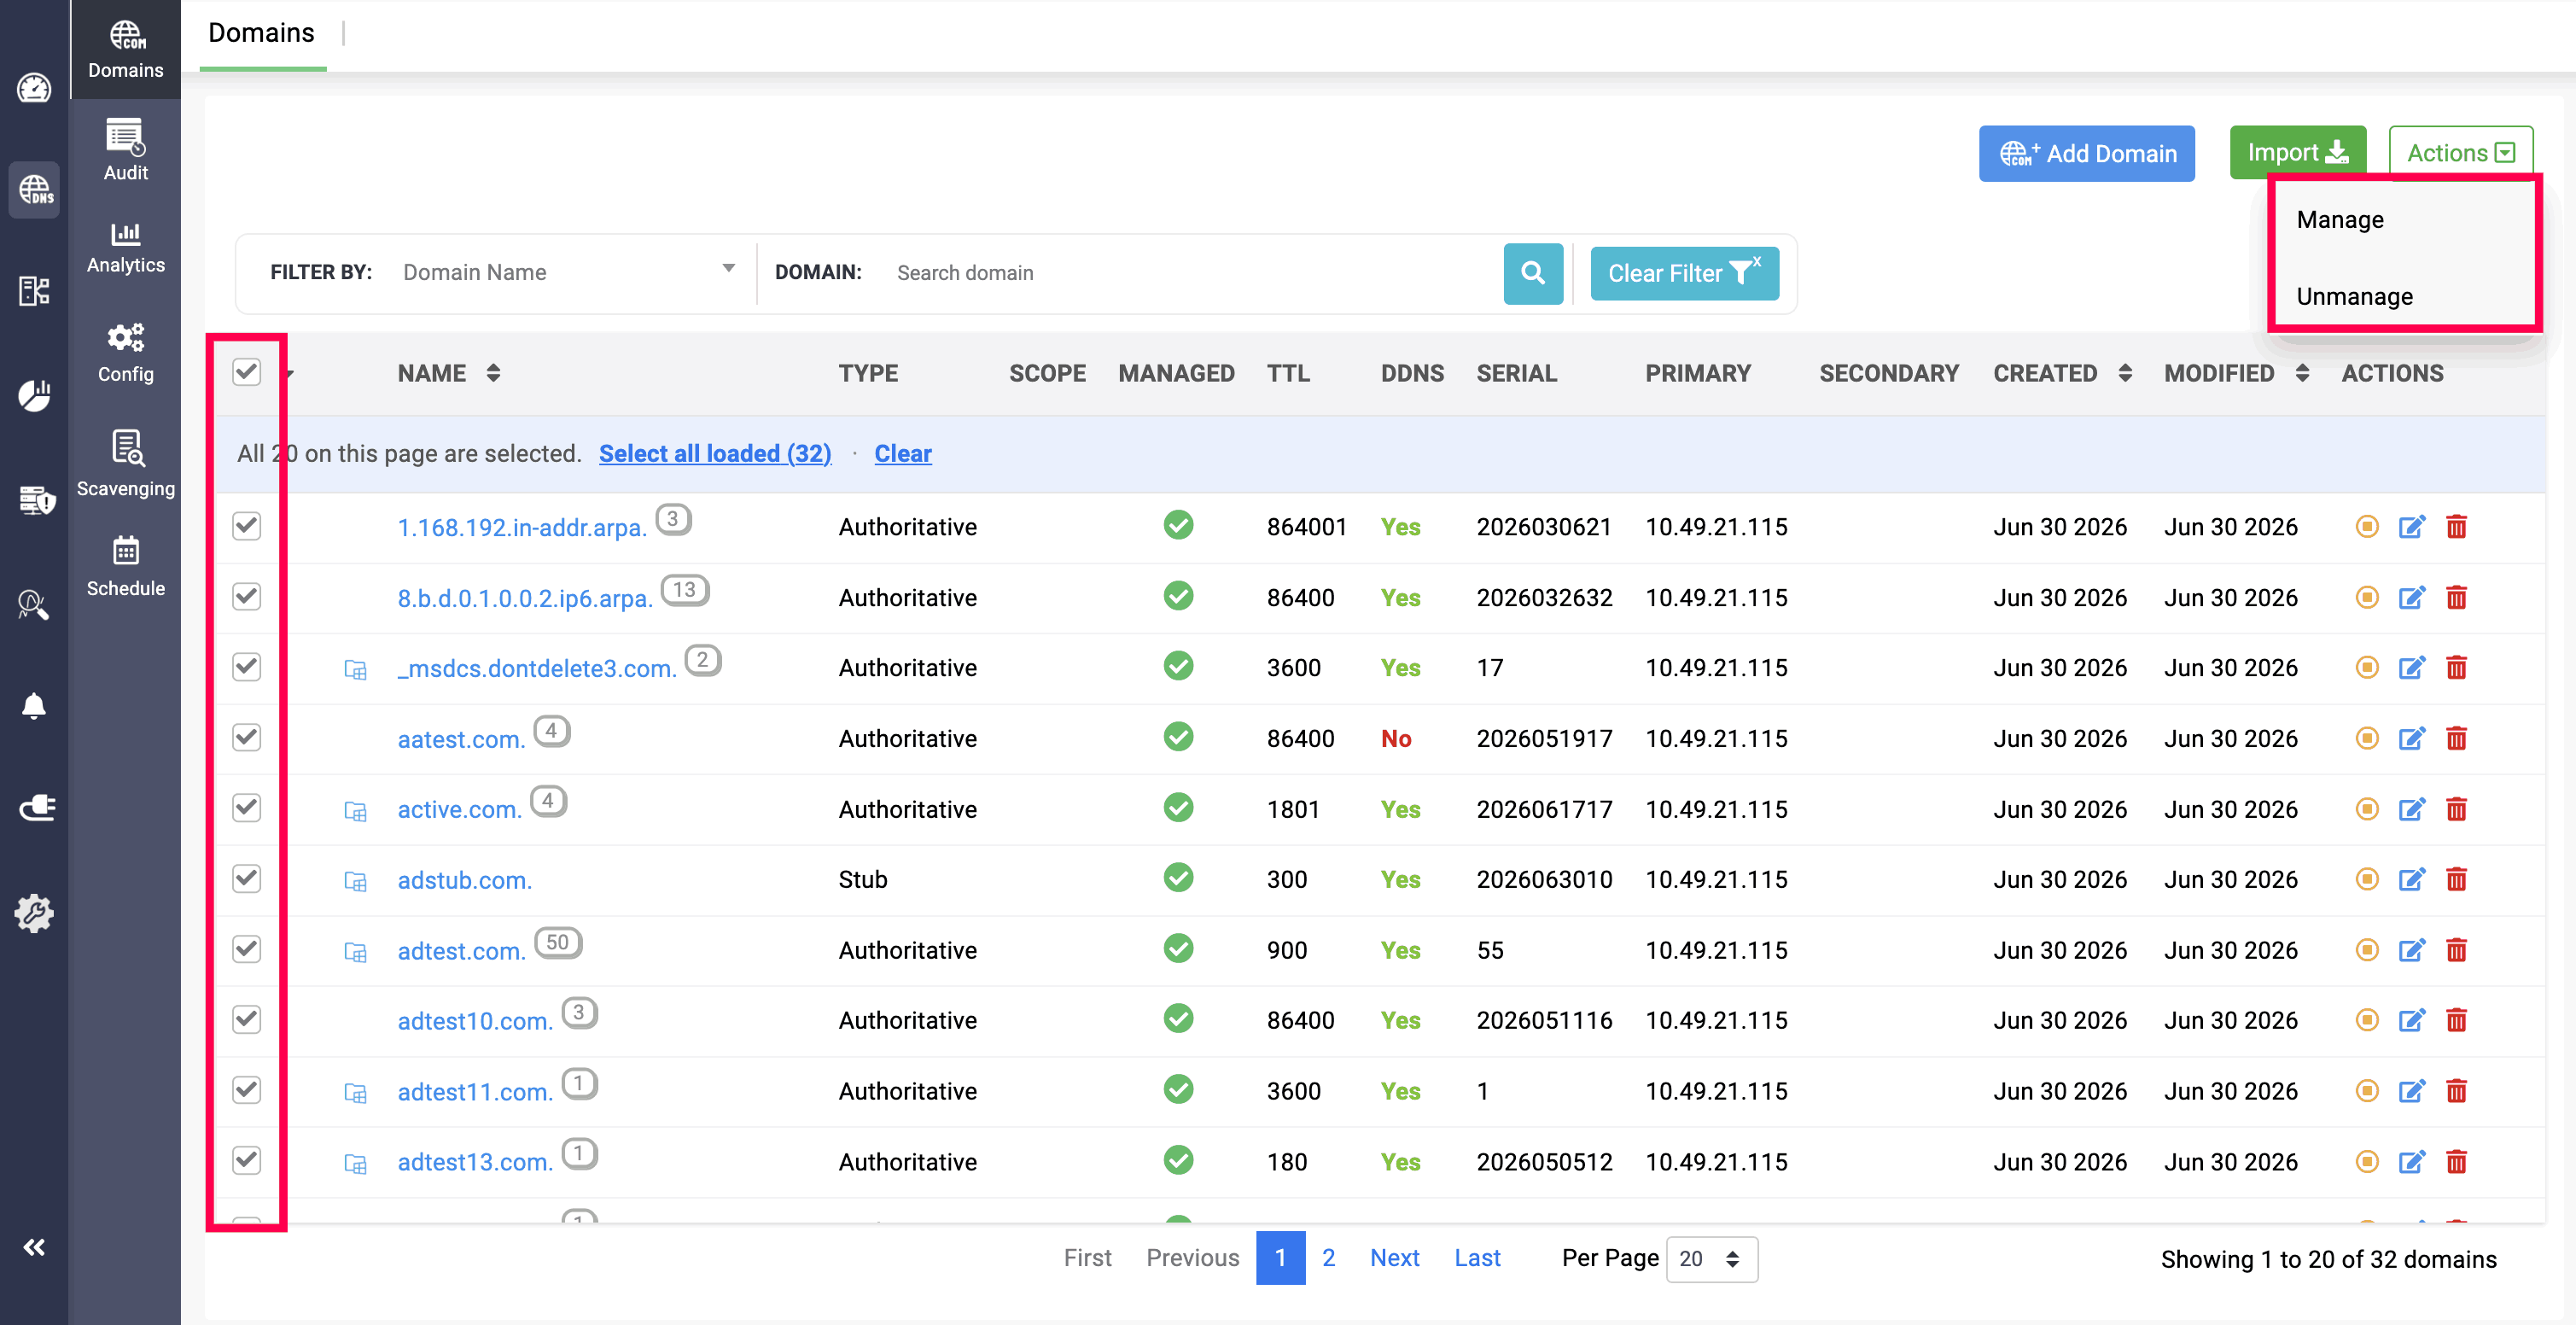Uncheck the adtest11.com. row checkbox
Image resolution: width=2576 pixels, height=1325 pixels.
click(246, 1090)
